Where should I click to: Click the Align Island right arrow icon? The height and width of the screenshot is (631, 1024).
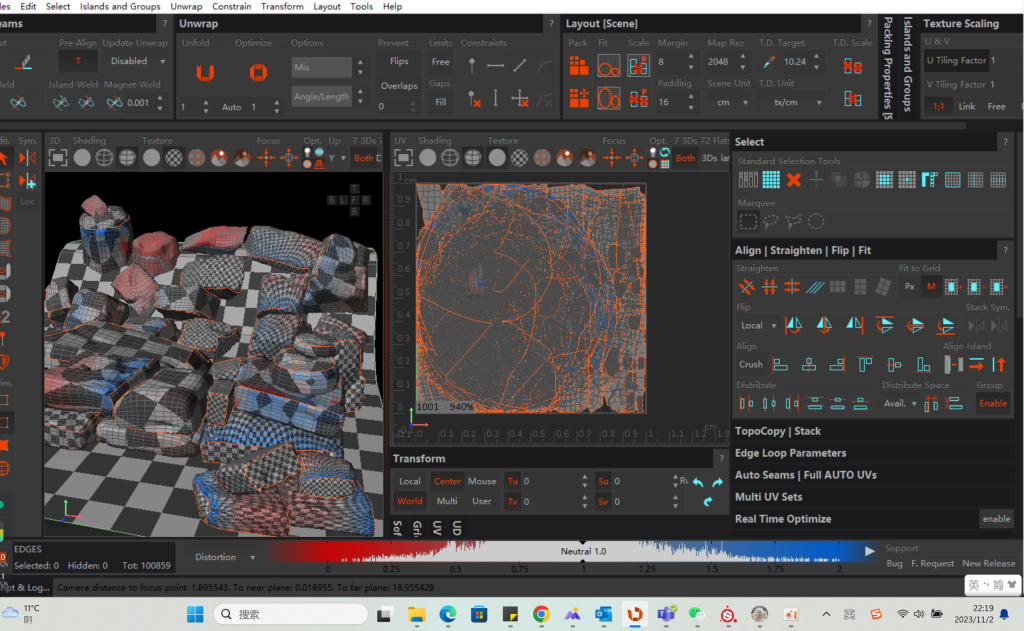coord(977,364)
